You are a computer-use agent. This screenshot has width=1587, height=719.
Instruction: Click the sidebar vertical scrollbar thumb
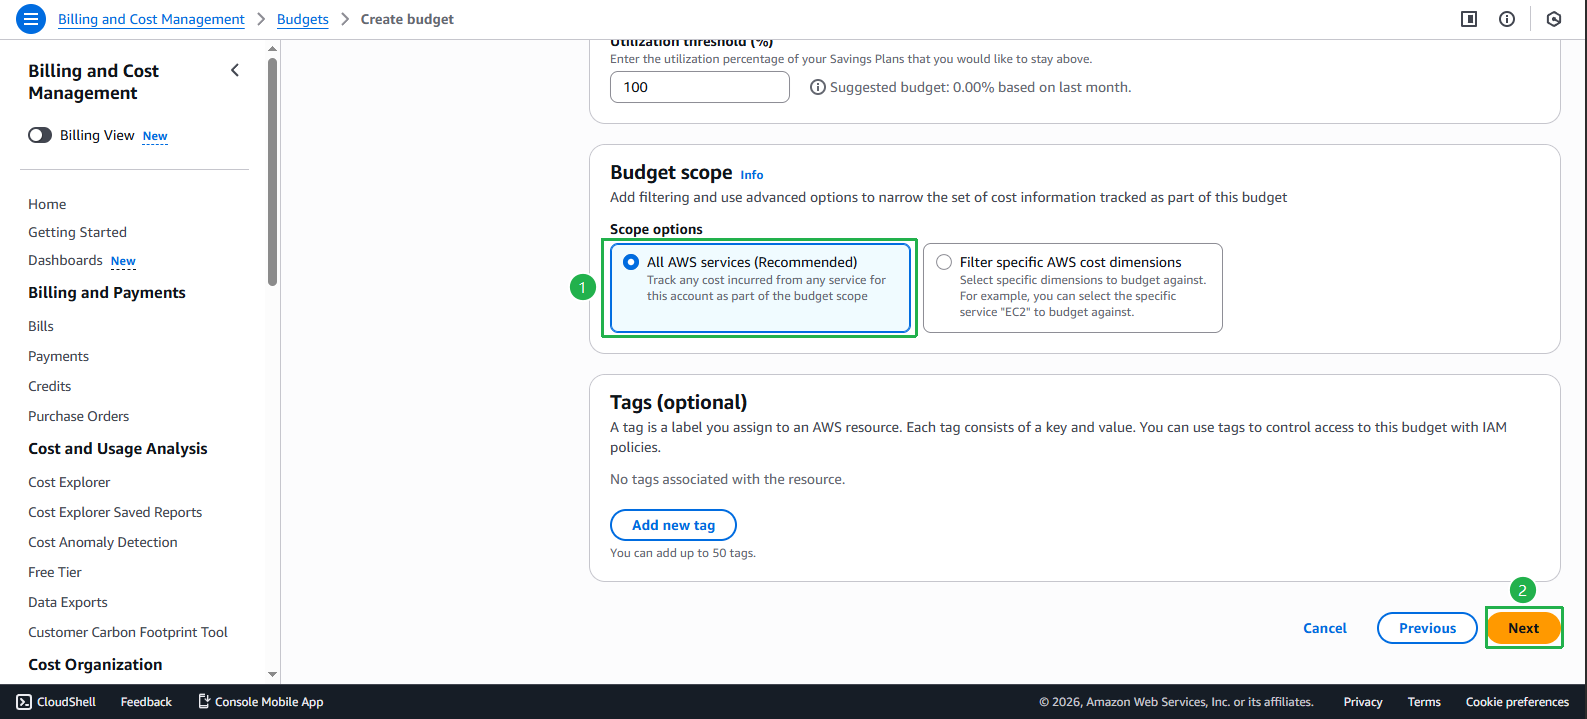click(272, 171)
